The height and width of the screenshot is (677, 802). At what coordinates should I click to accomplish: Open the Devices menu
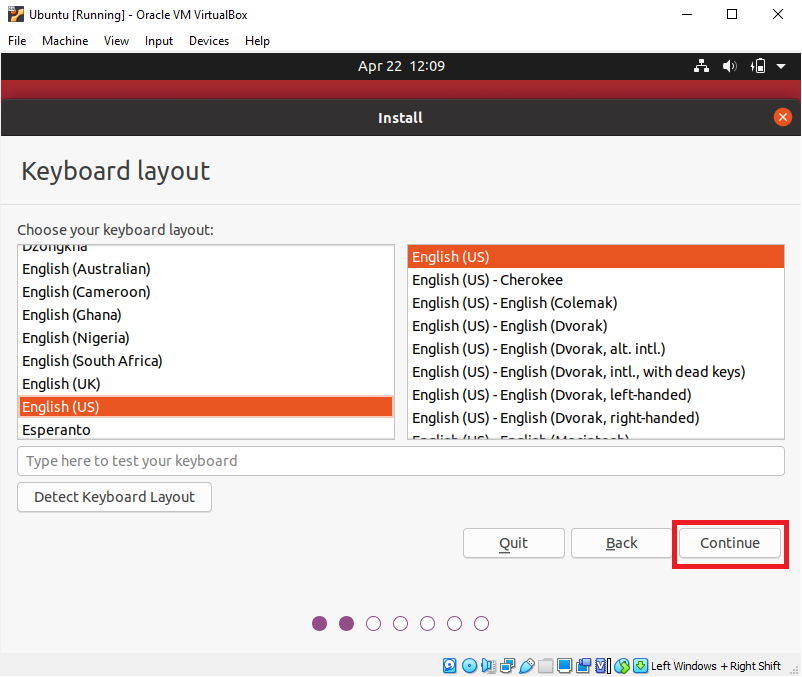(x=209, y=41)
